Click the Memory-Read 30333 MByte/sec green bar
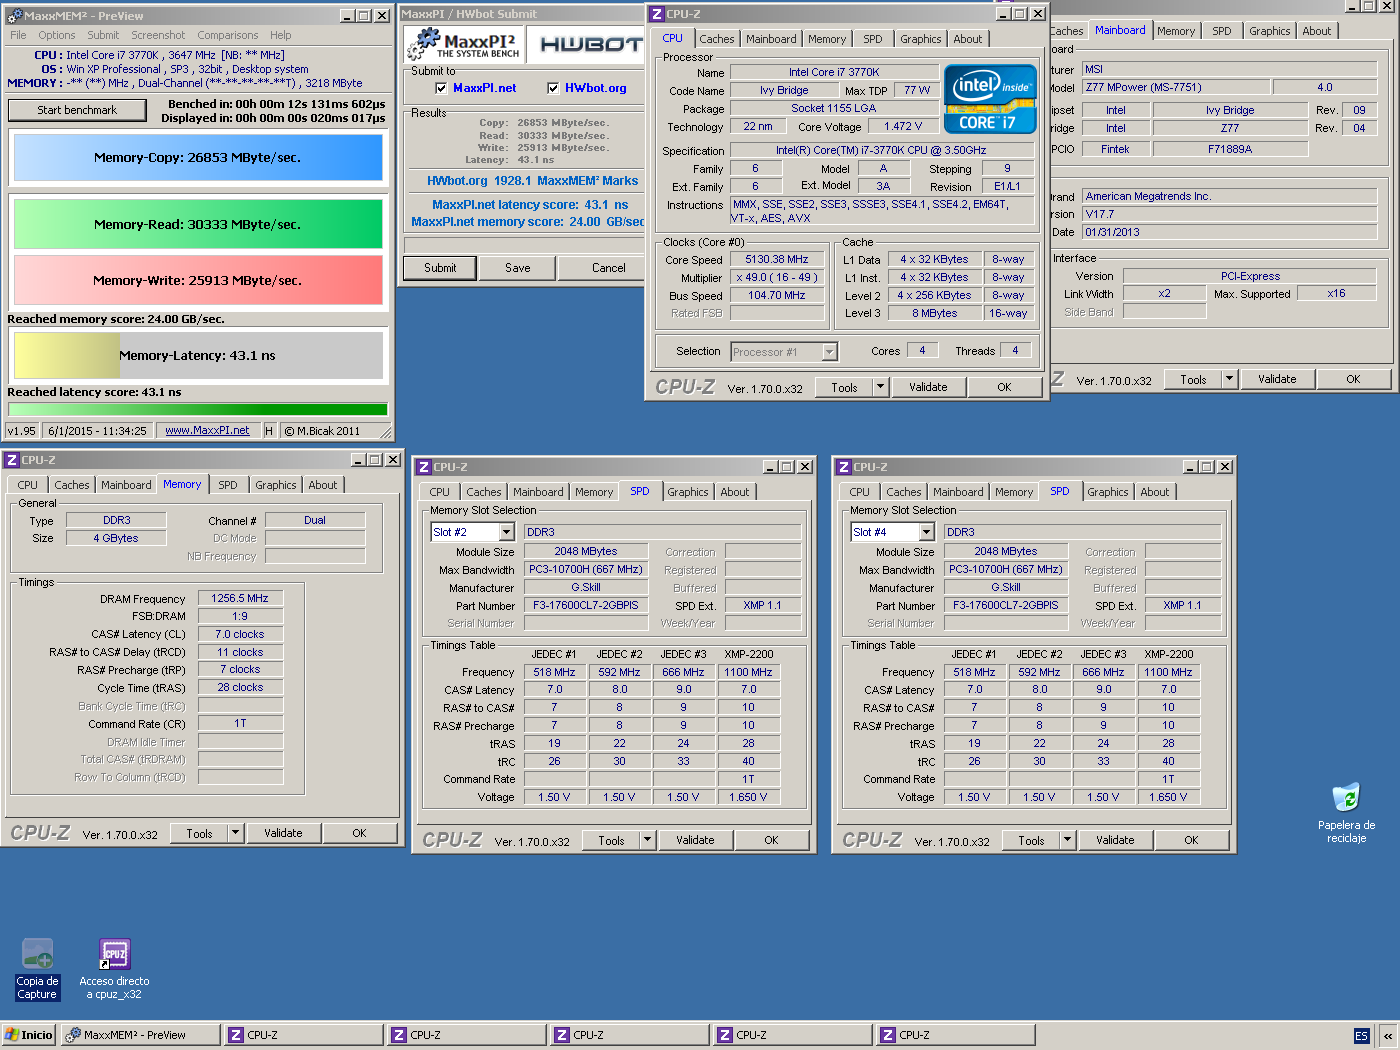Viewport: 1400px width, 1050px height. click(198, 224)
